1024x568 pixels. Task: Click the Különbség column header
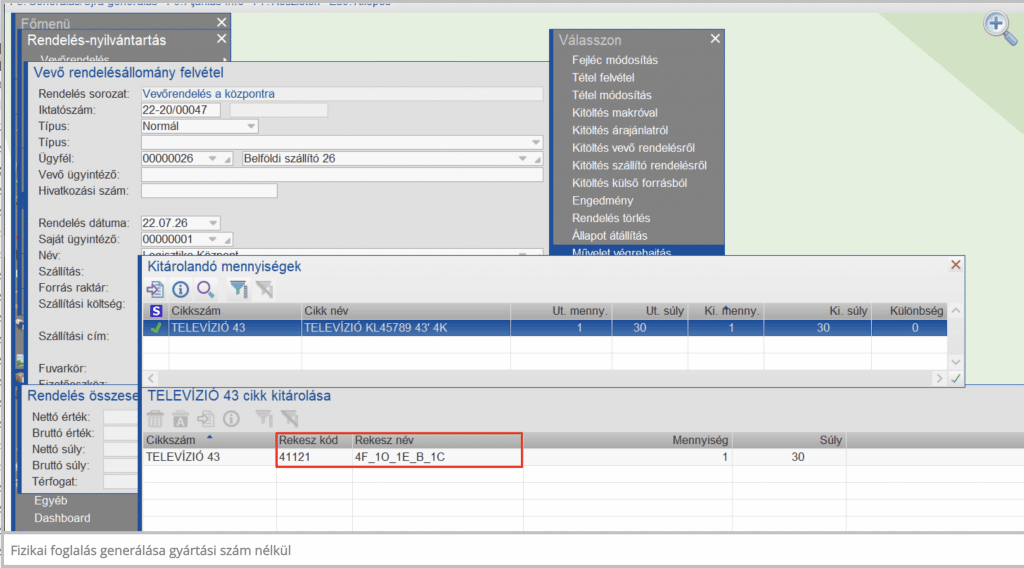coord(909,311)
